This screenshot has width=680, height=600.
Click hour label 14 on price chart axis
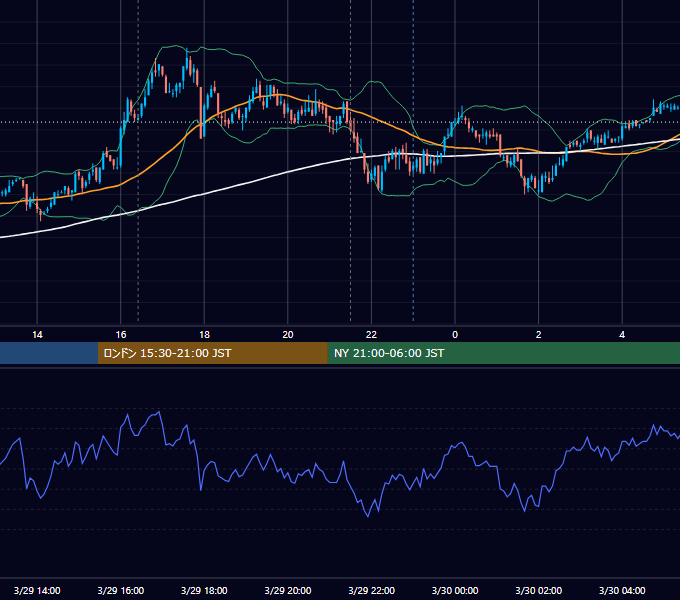coord(37,335)
